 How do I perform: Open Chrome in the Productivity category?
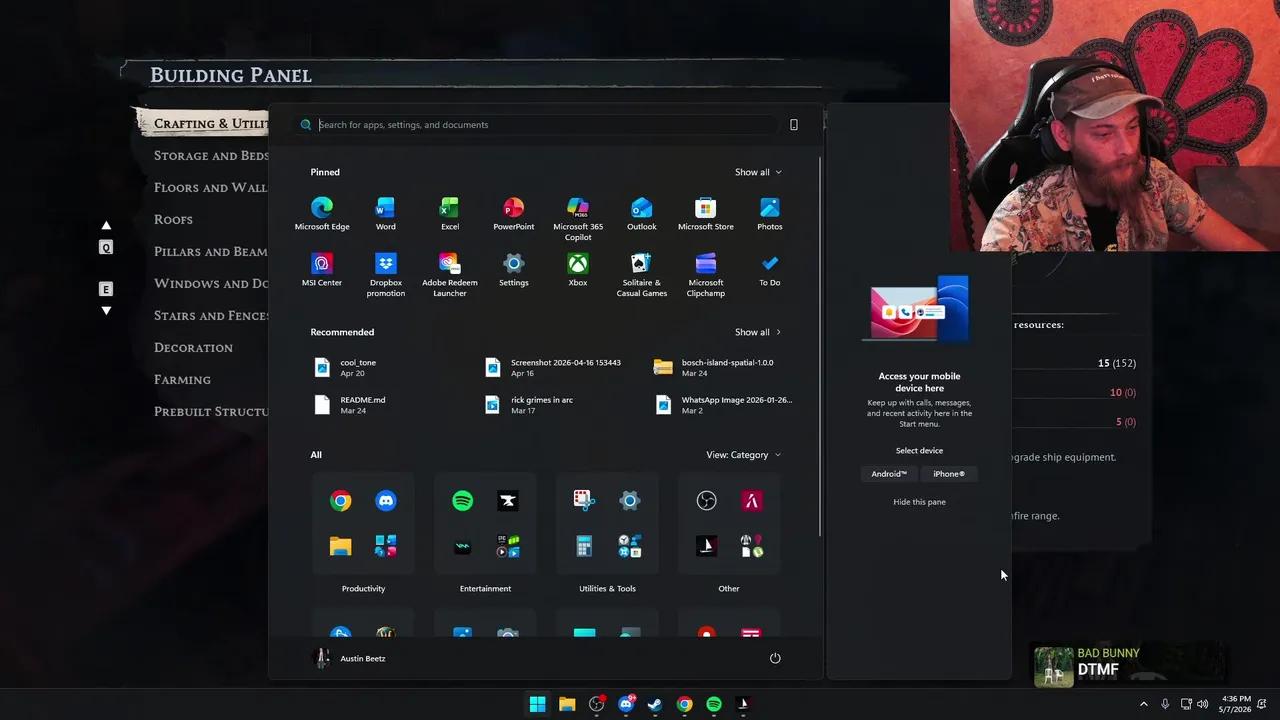tap(341, 501)
